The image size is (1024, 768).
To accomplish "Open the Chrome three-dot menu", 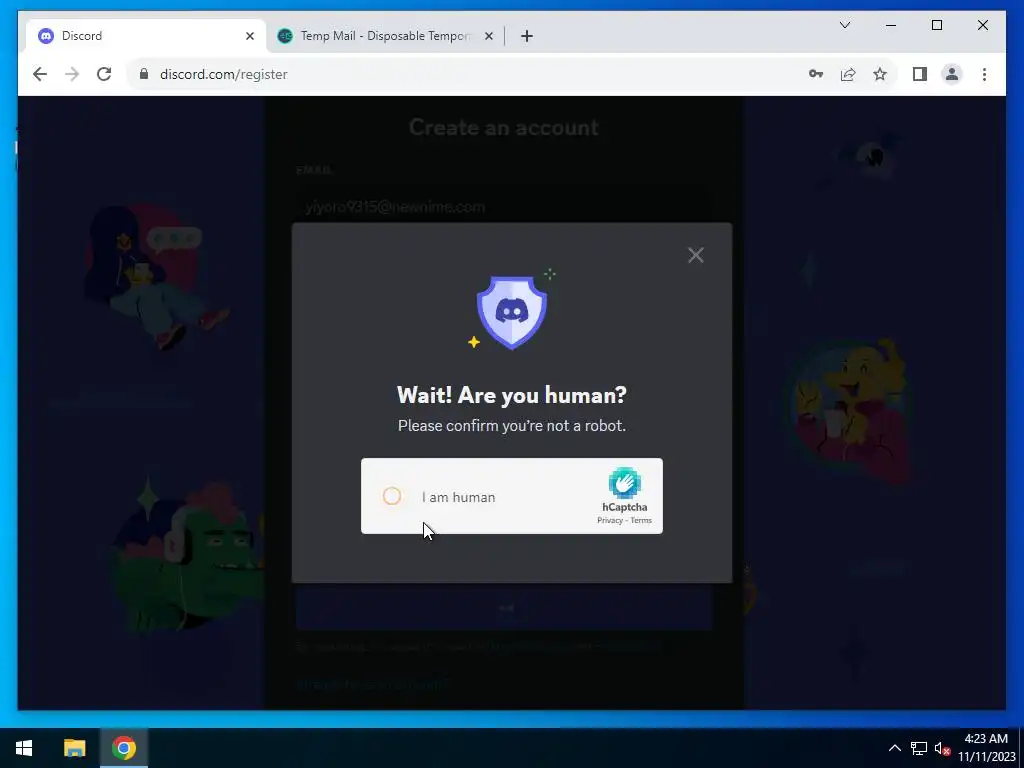I will 984,74.
